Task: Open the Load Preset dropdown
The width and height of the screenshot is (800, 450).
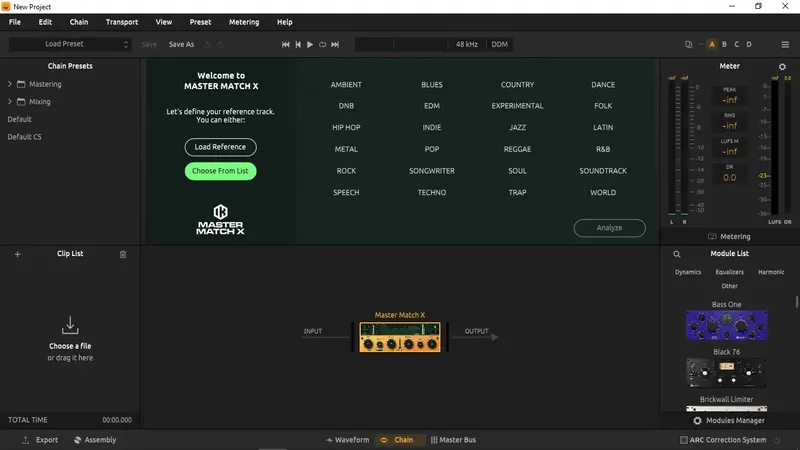Action: pos(70,44)
